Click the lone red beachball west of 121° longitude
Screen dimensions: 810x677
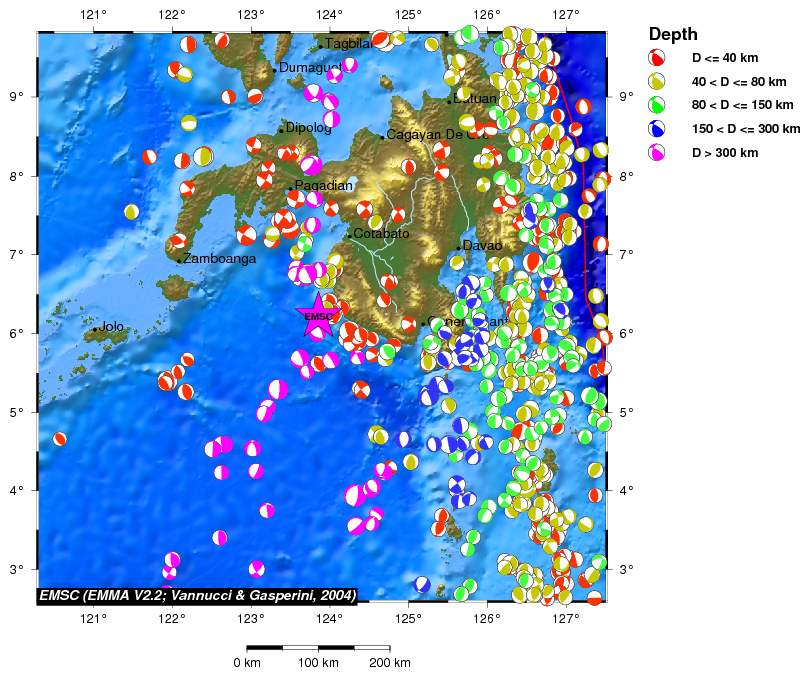coord(59,439)
